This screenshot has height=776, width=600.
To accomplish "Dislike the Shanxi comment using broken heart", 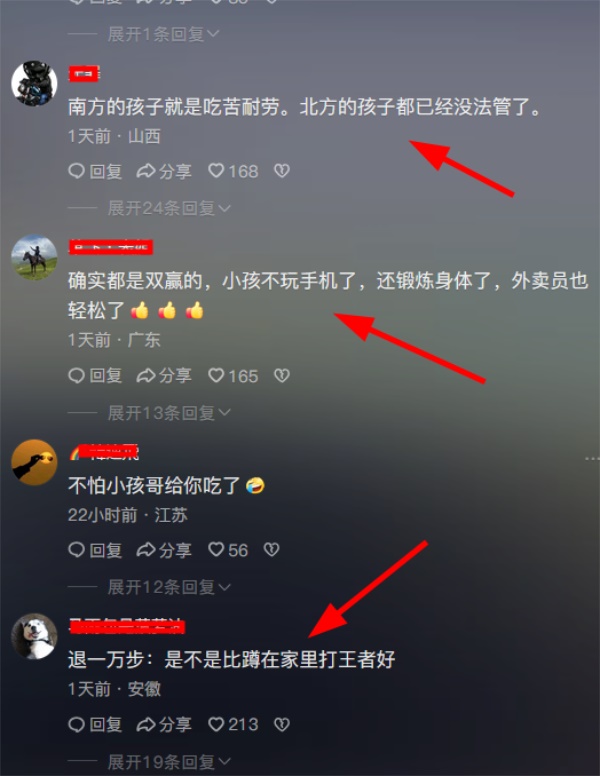I will tap(282, 171).
